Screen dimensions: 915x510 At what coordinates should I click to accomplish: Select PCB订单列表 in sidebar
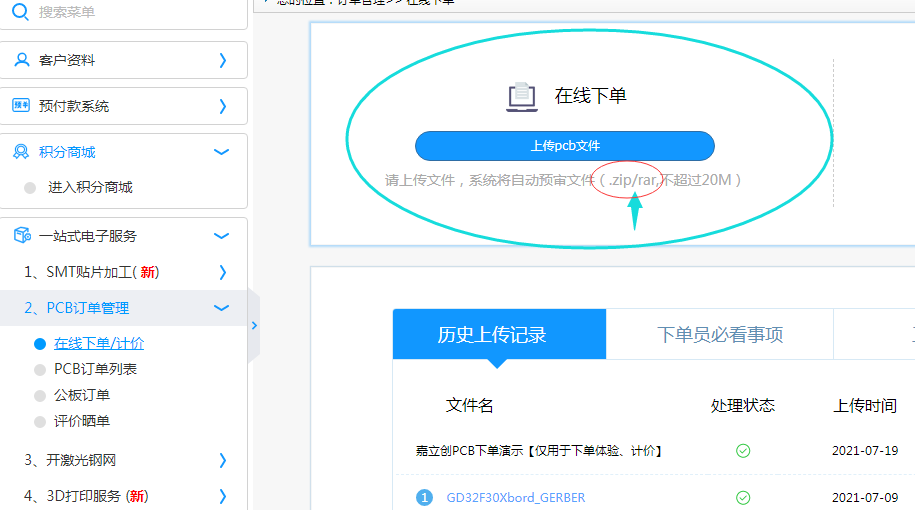[95, 369]
